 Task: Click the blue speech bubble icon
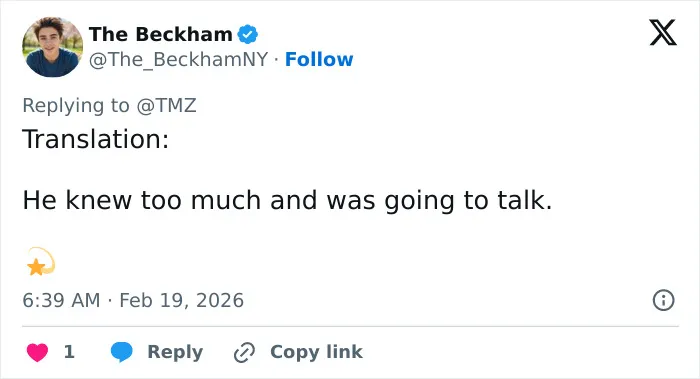(x=121, y=352)
